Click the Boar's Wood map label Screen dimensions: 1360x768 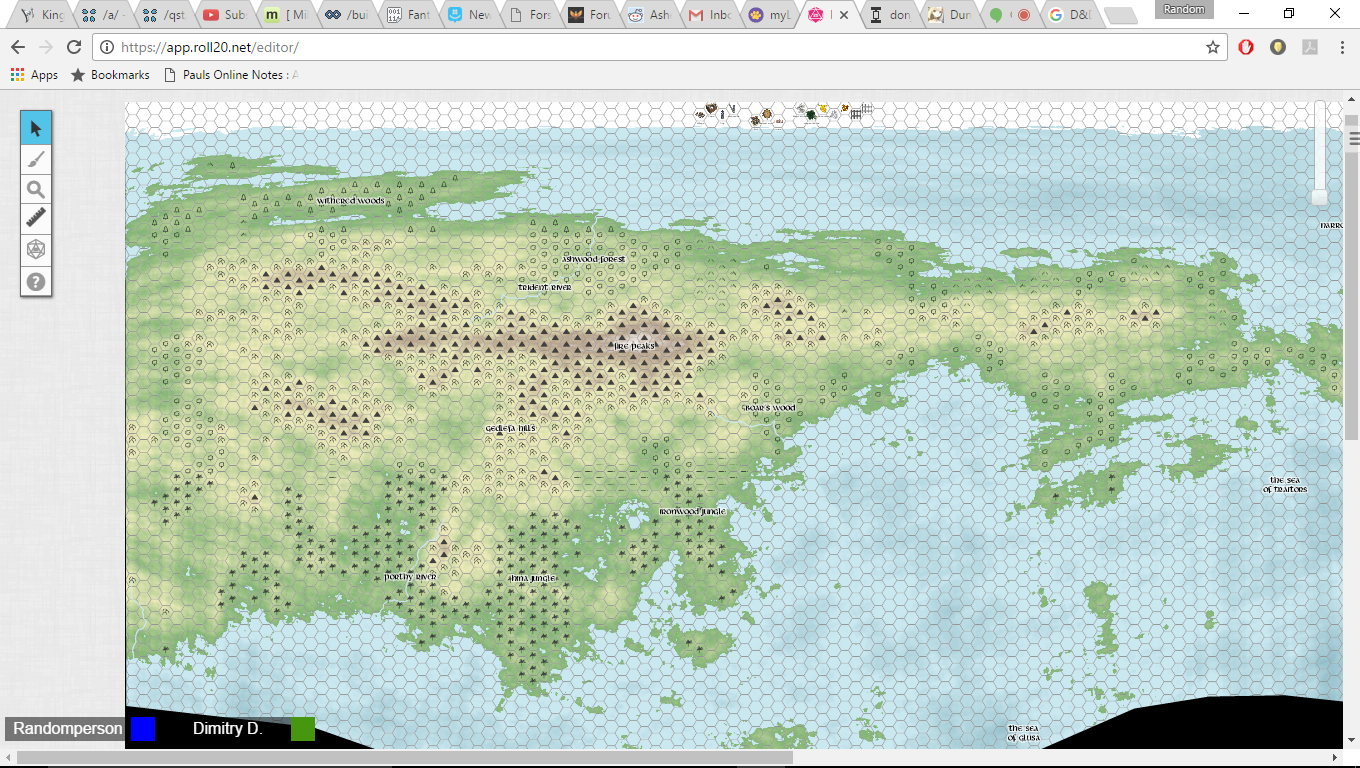768,408
